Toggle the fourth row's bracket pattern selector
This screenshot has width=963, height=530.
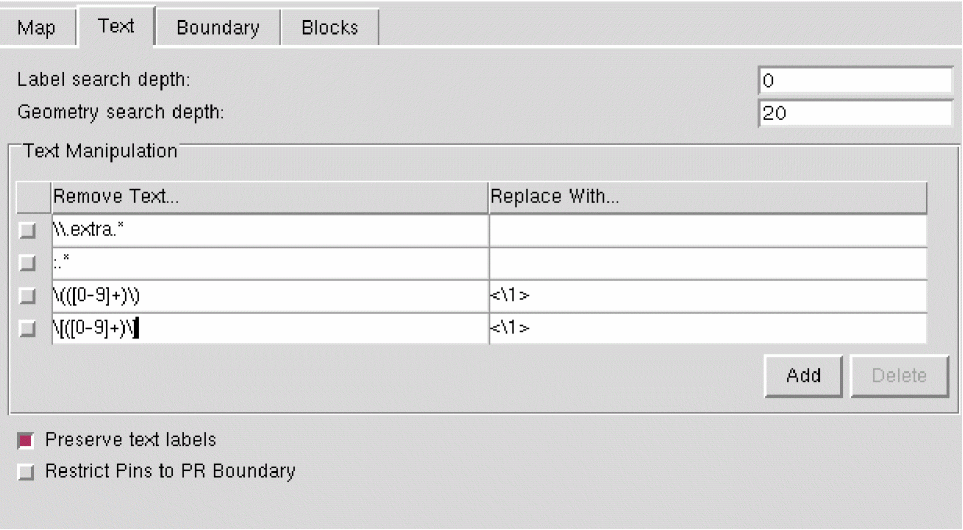coord(28,328)
